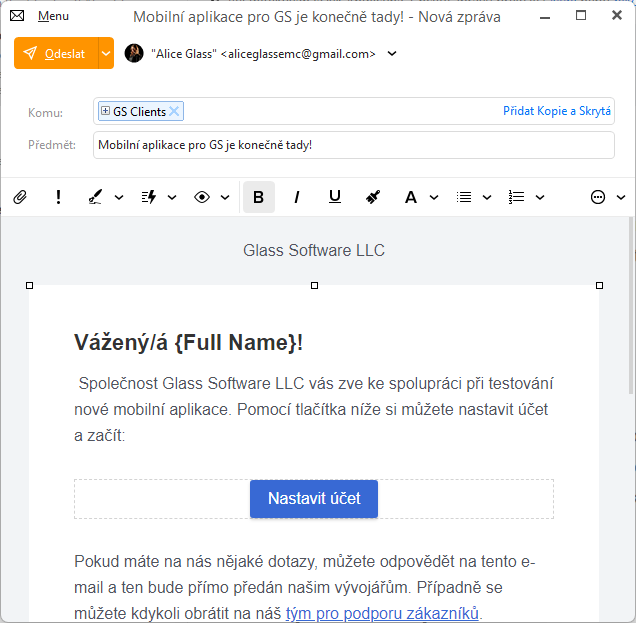Send the message with Odeslat
636x623 pixels.
tap(56, 53)
